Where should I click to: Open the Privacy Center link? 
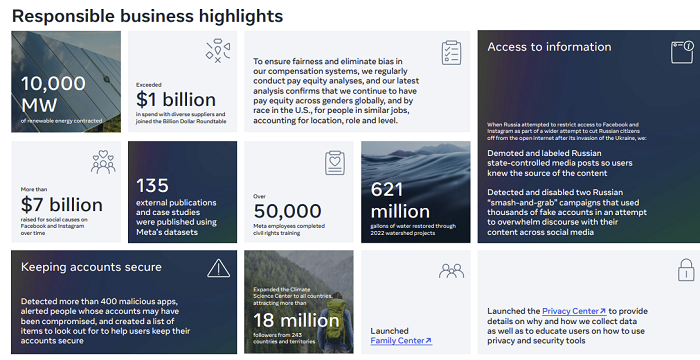[574, 311]
